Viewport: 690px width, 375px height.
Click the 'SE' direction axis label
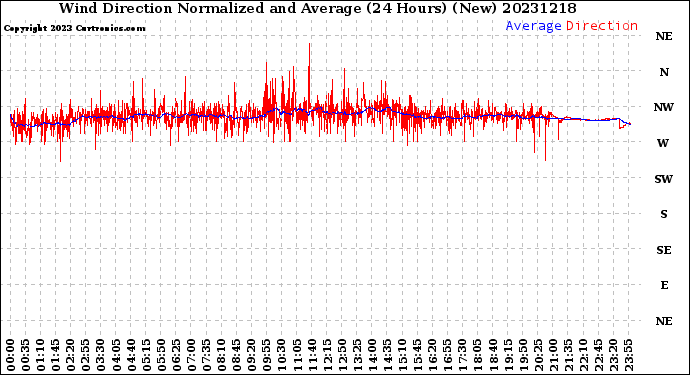[x=664, y=250]
